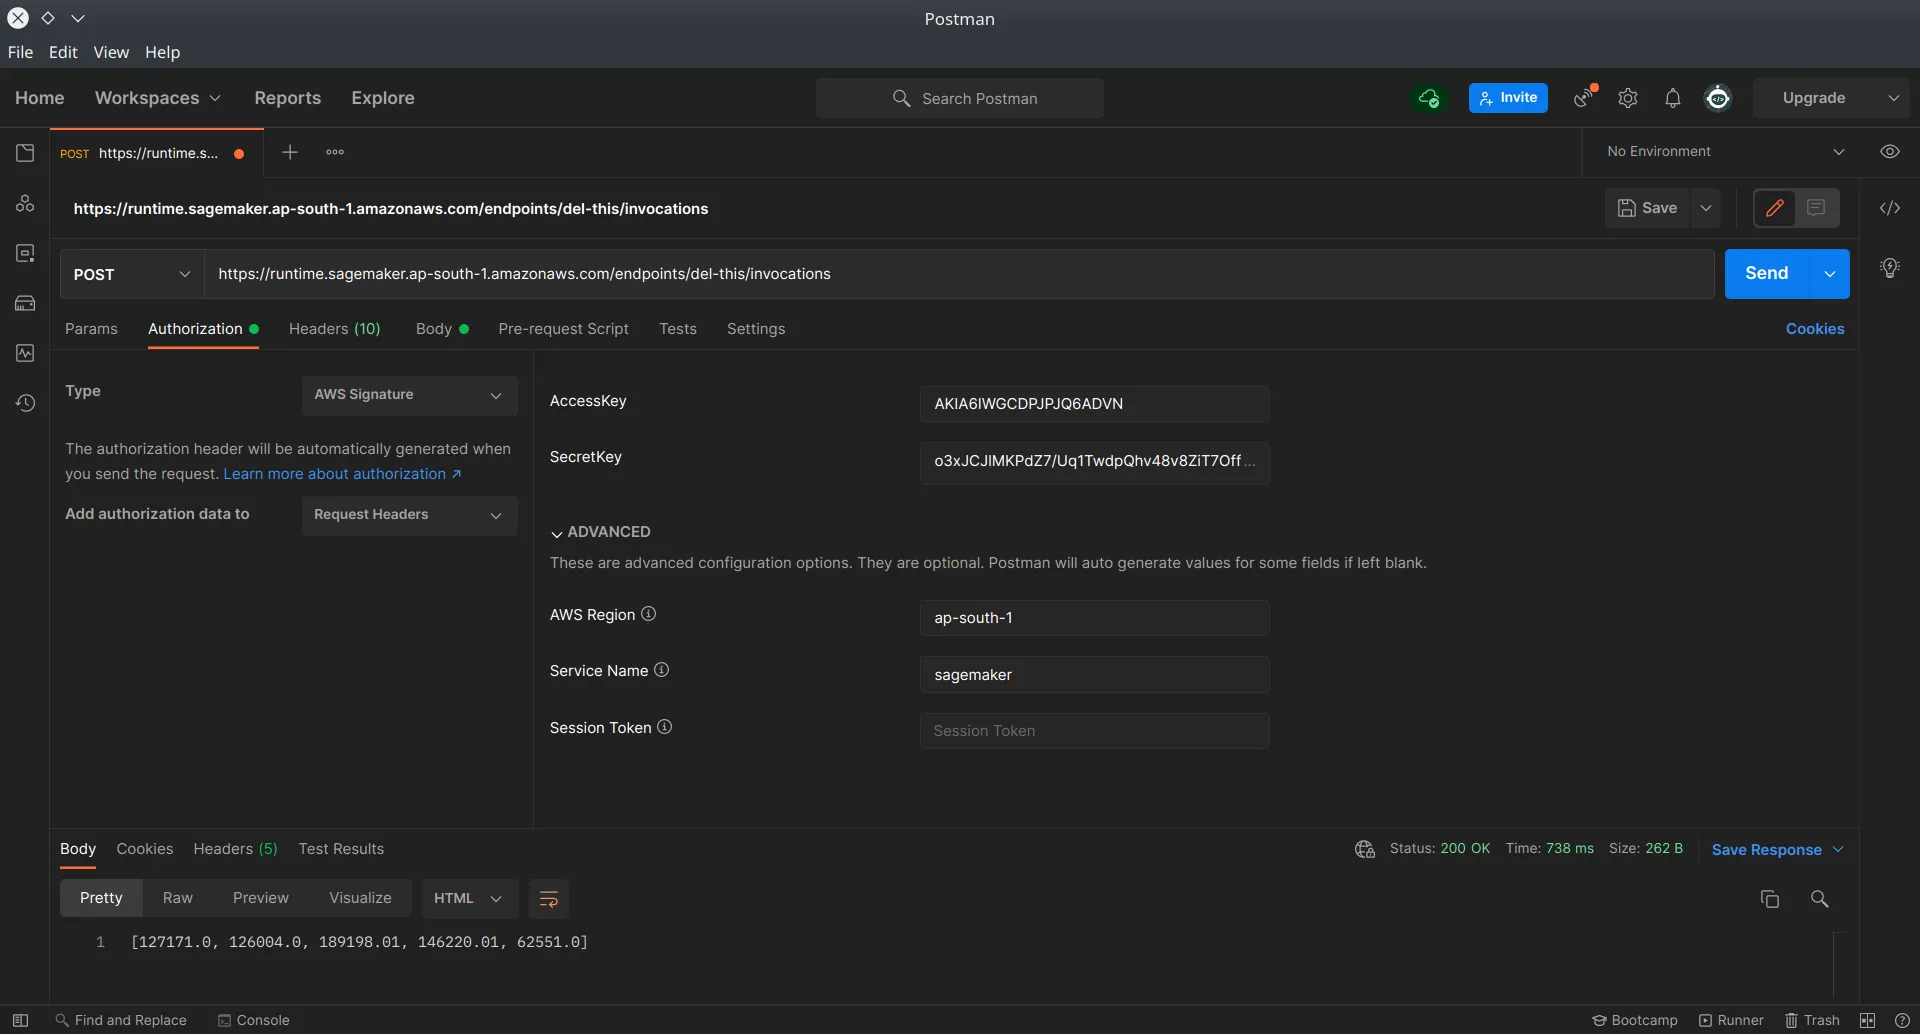Image resolution: width=1920 pixels, height=1034 pixels.
Task: Click the request URL field
Action: pos(959,274)
